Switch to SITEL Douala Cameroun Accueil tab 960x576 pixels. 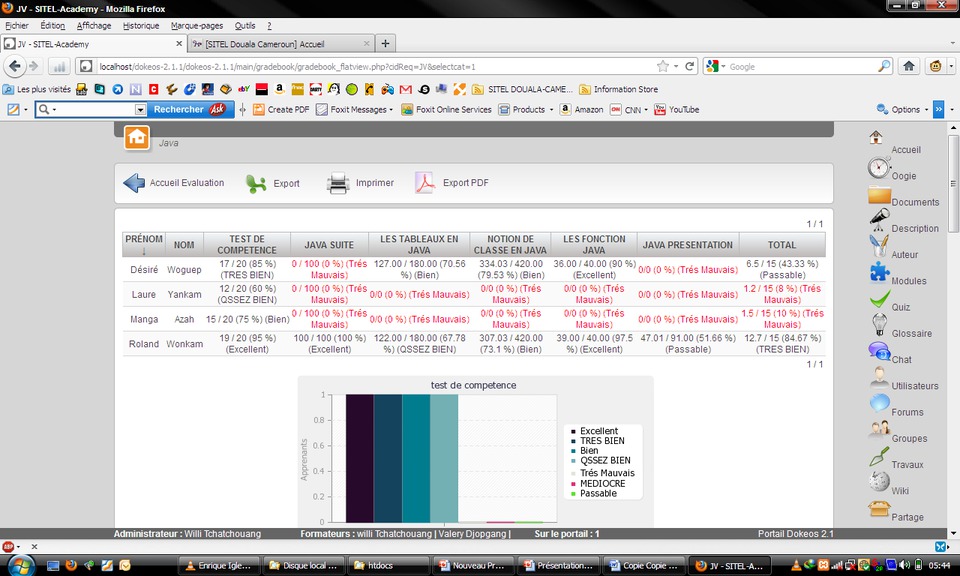pos(282,44)
